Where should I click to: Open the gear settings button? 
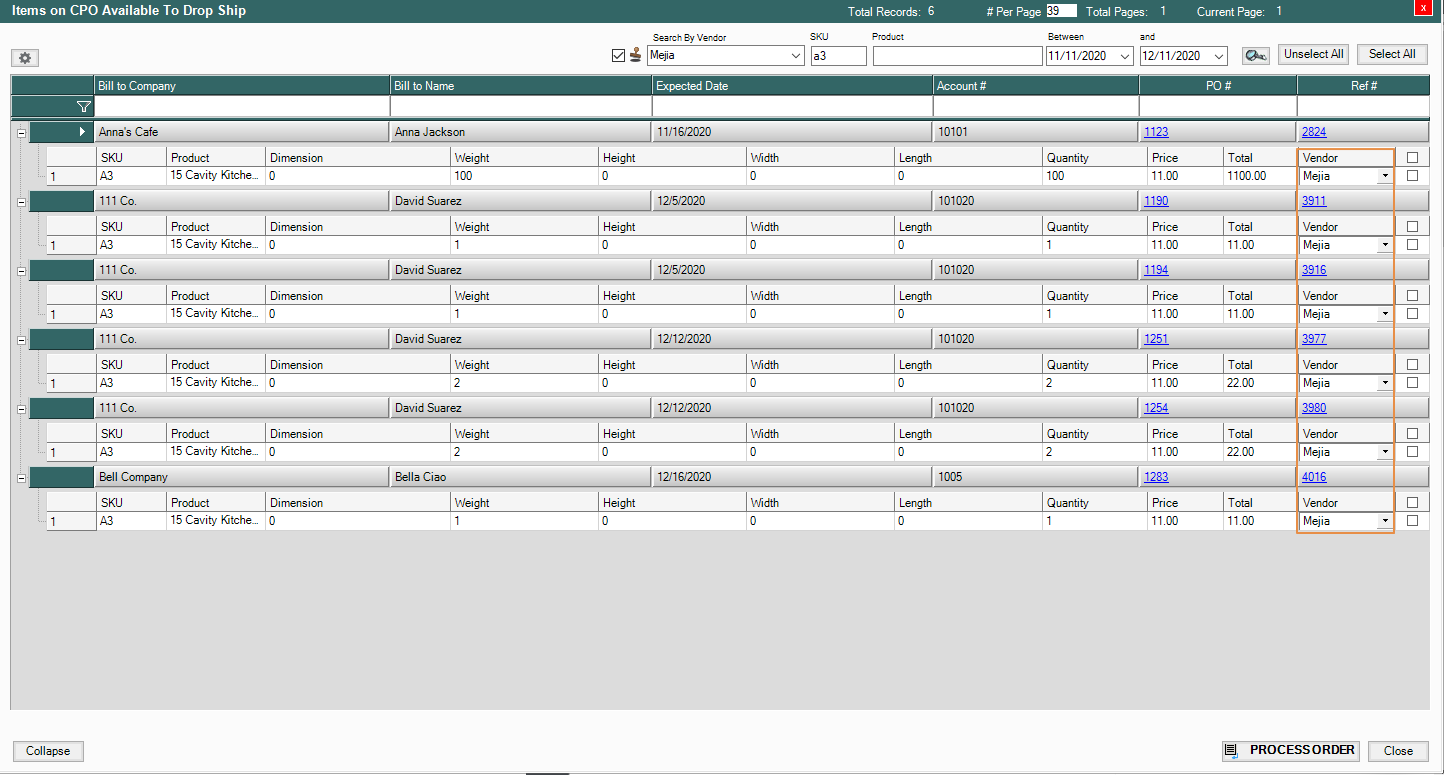point(25,58)
